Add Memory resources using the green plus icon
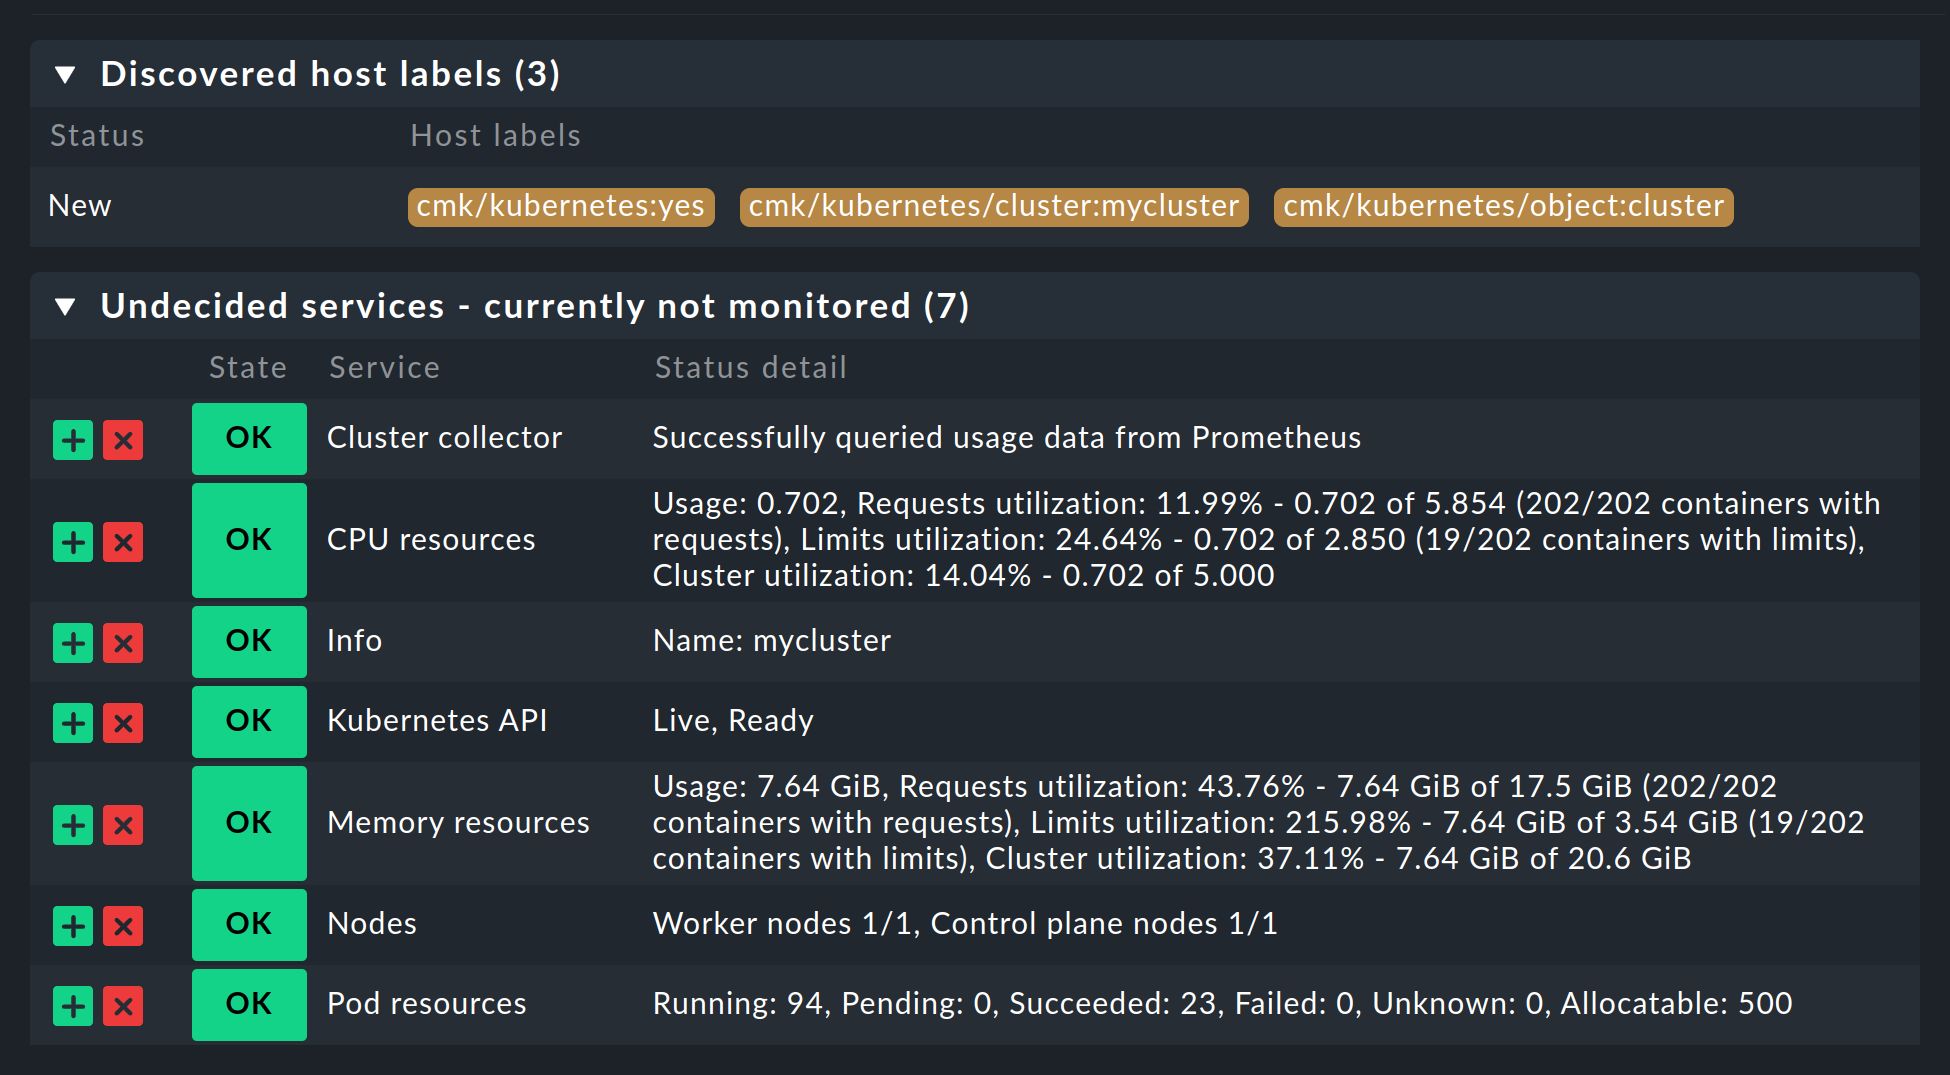Viewport: 1950px width, 1075px height. click(x=73, y=825)
